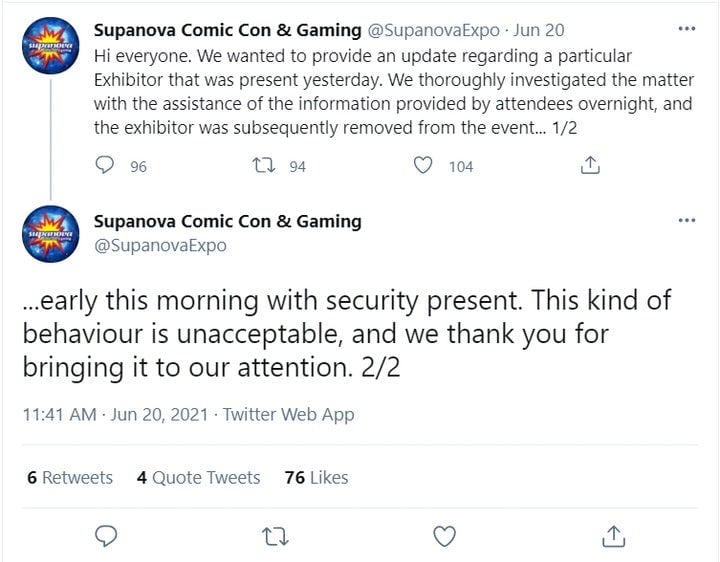
Task: Click the Jun 20 date on first tweet
Action: click(539, 30)
